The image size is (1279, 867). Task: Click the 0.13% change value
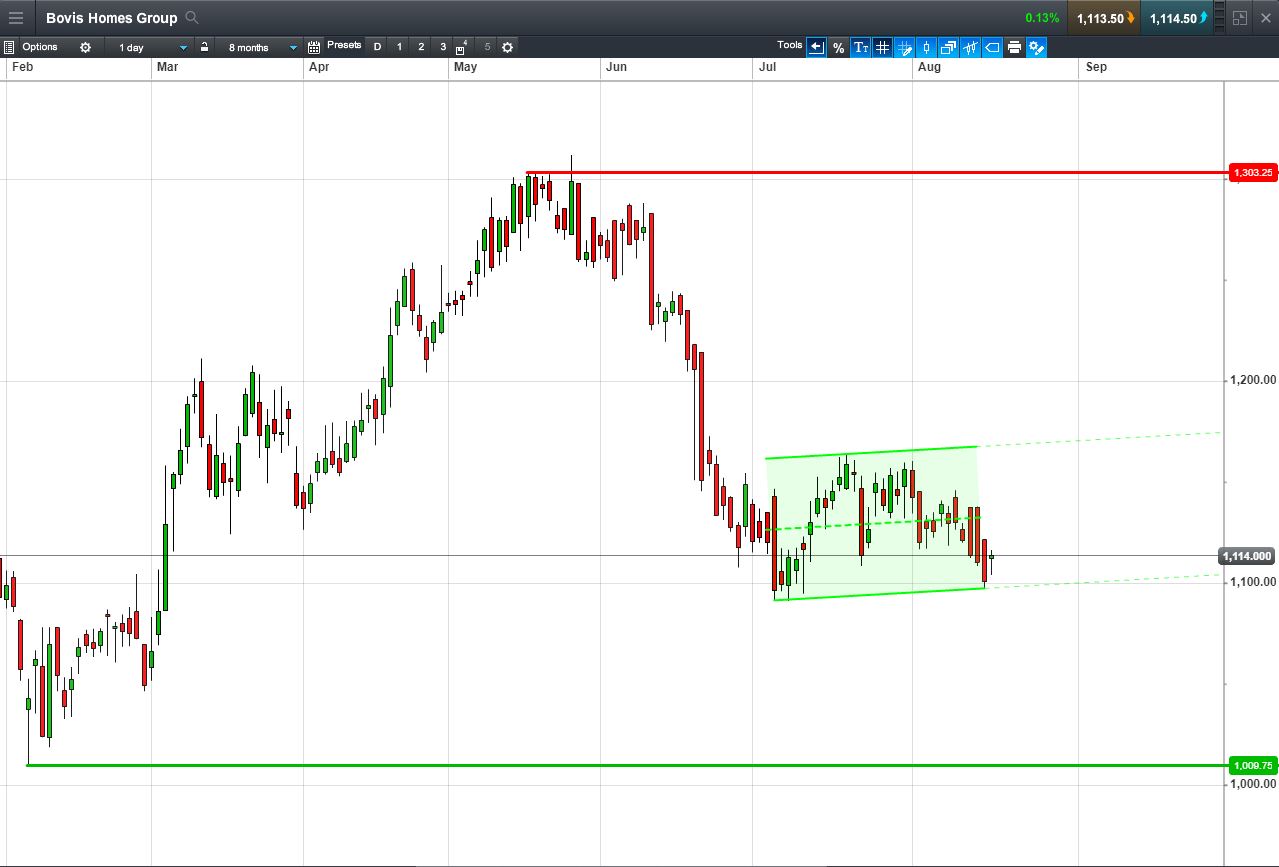tap(1042, 18)
